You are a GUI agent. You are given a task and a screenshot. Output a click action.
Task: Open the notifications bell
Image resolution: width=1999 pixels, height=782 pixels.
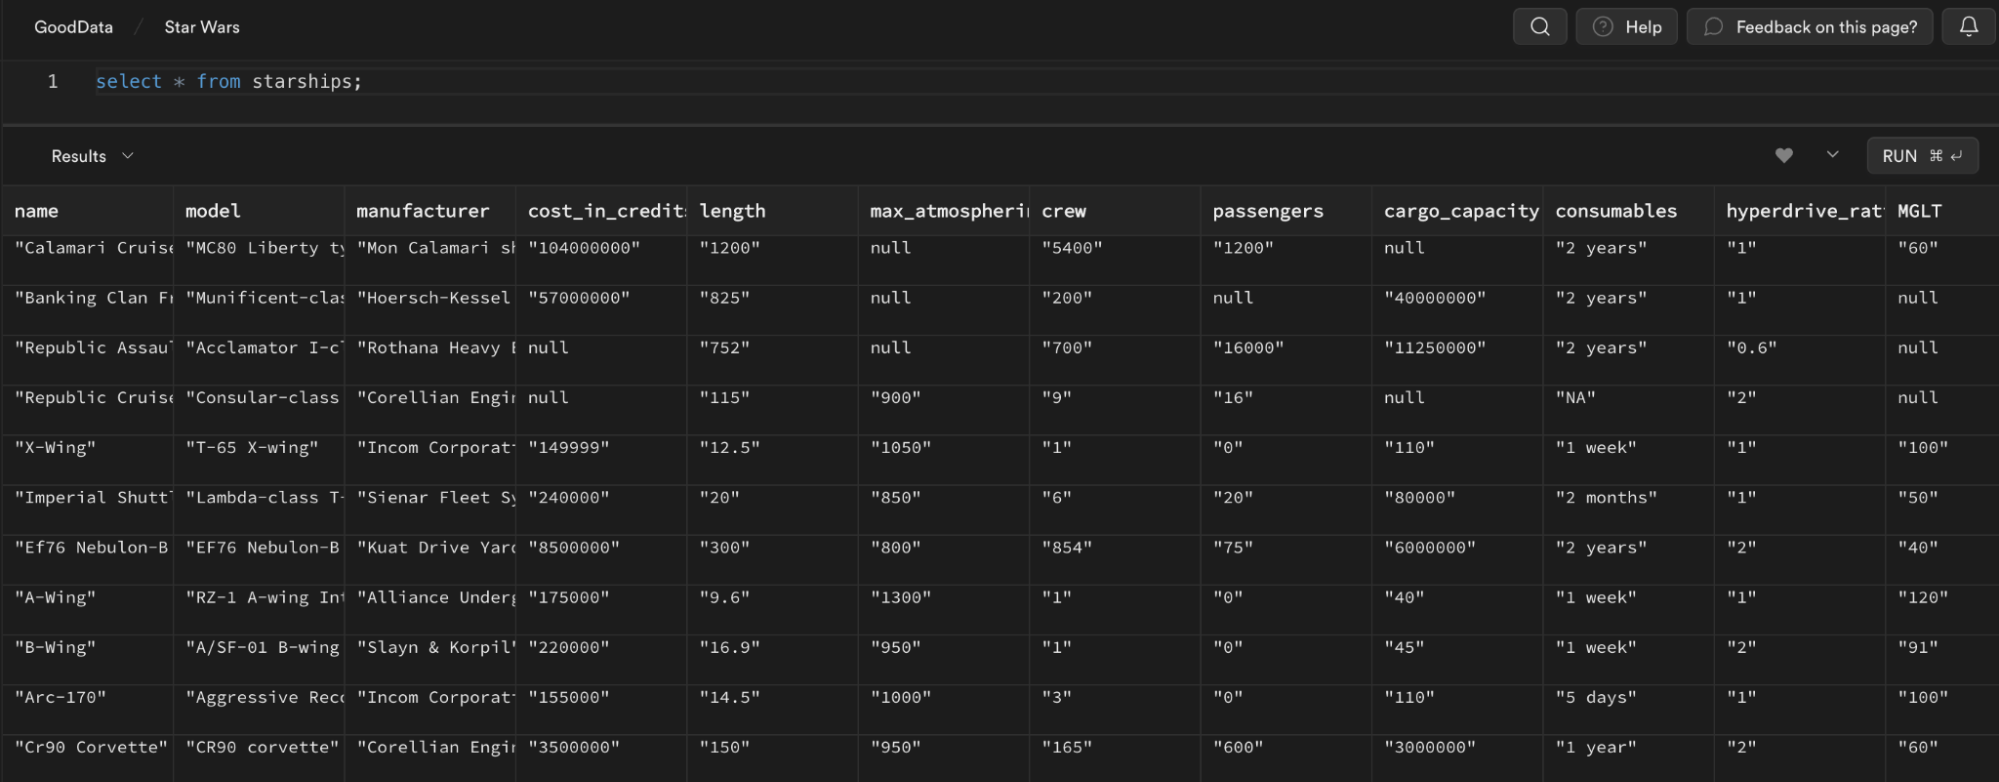[1968, 27]
